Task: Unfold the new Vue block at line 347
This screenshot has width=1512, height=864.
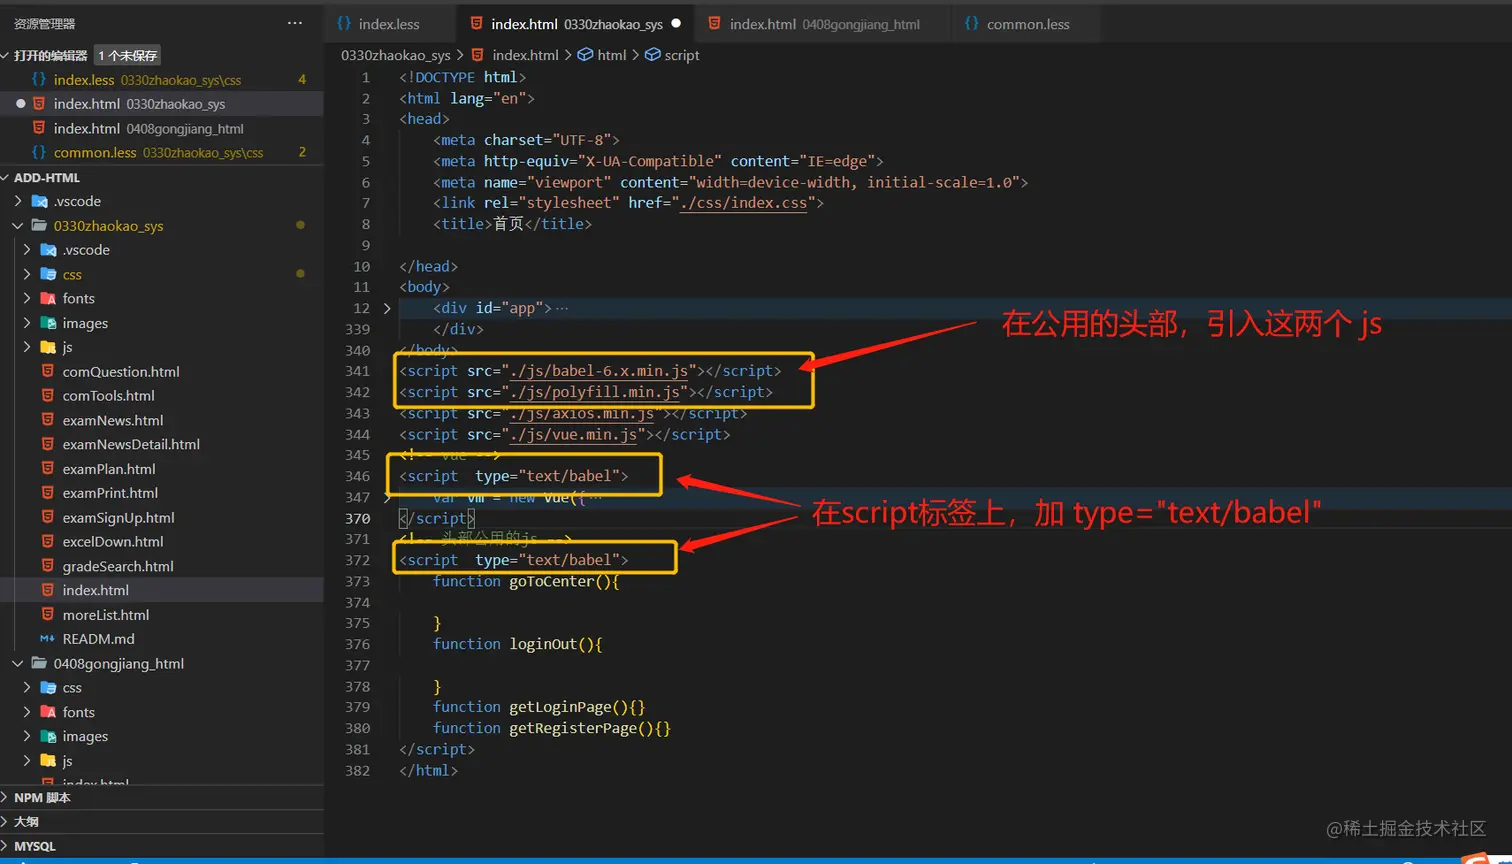Action: tap(387, 497)
